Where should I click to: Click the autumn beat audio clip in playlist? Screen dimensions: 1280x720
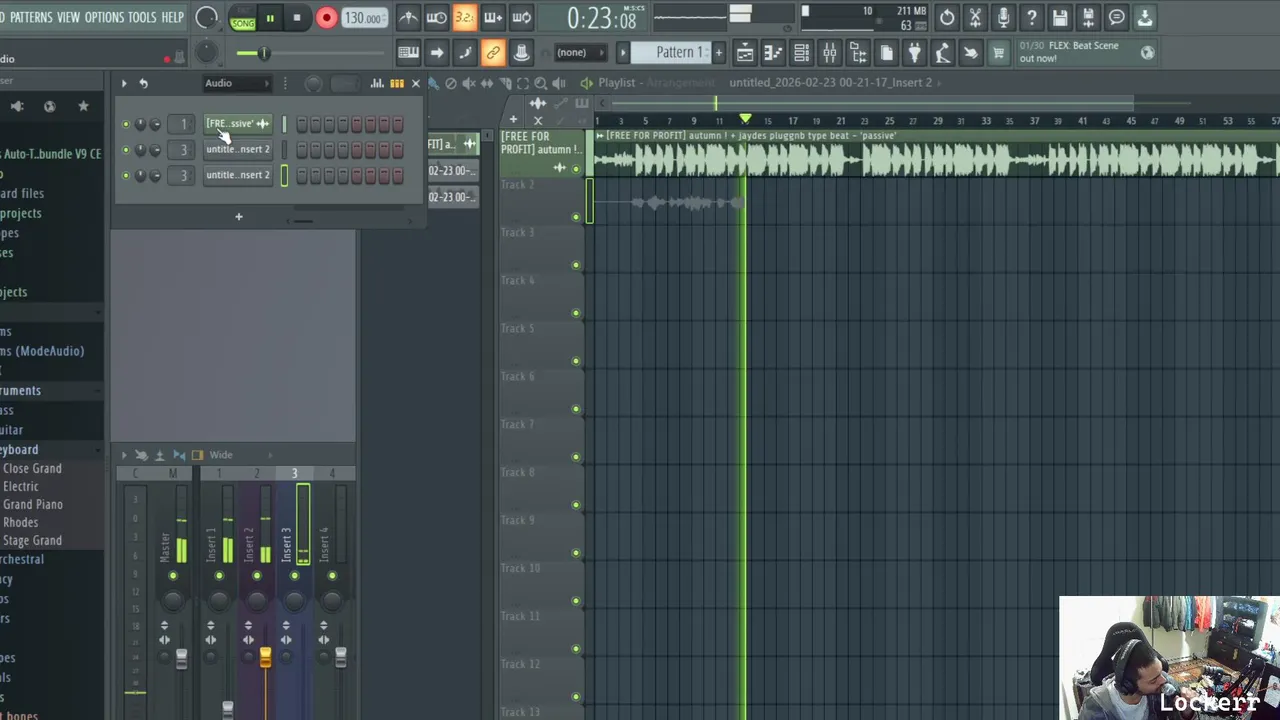pyautogui.click(x=936, y=153)
